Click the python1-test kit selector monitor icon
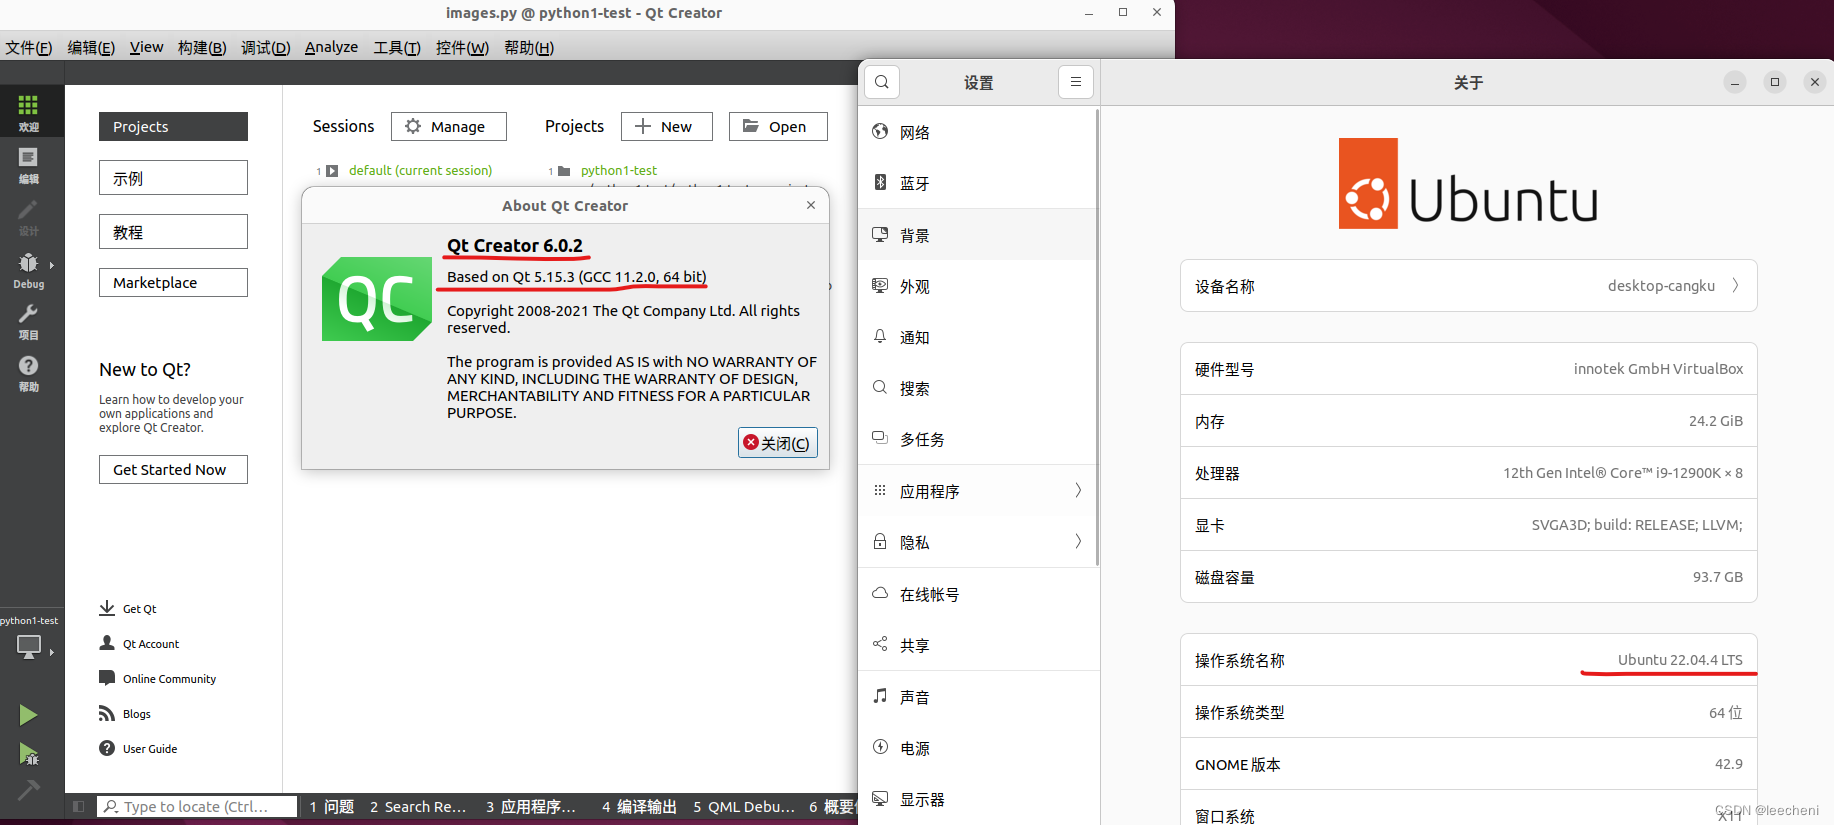This screenshot has width=1834, height=825. click(x=29, y=647)
